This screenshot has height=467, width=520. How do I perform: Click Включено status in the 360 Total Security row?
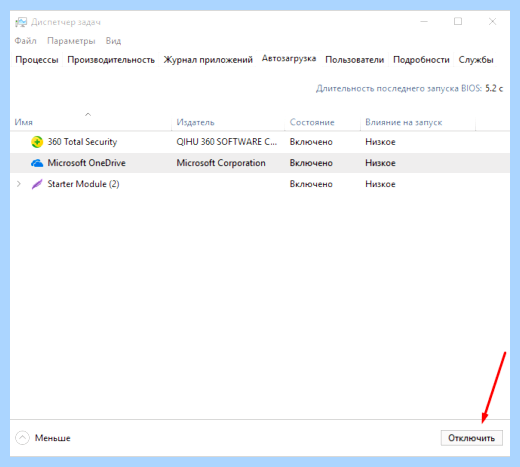(311, 142)
